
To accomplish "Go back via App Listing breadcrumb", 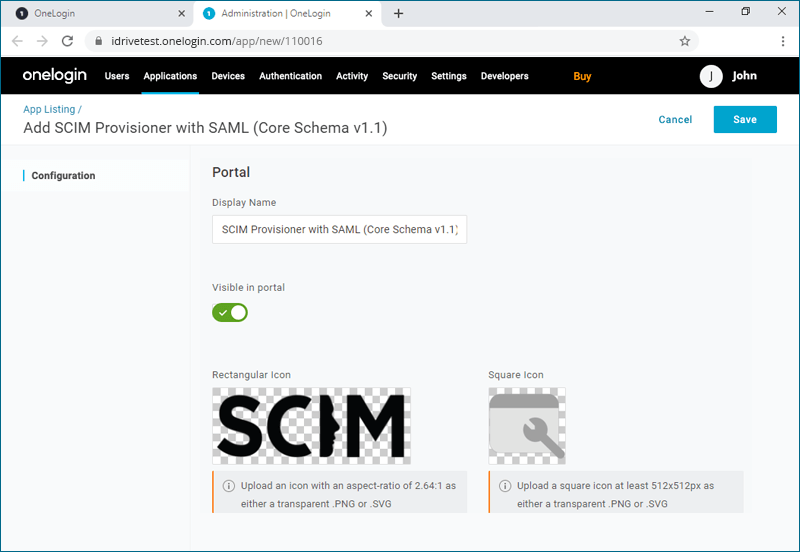I will pyautogui.click(x=49, y=109).
